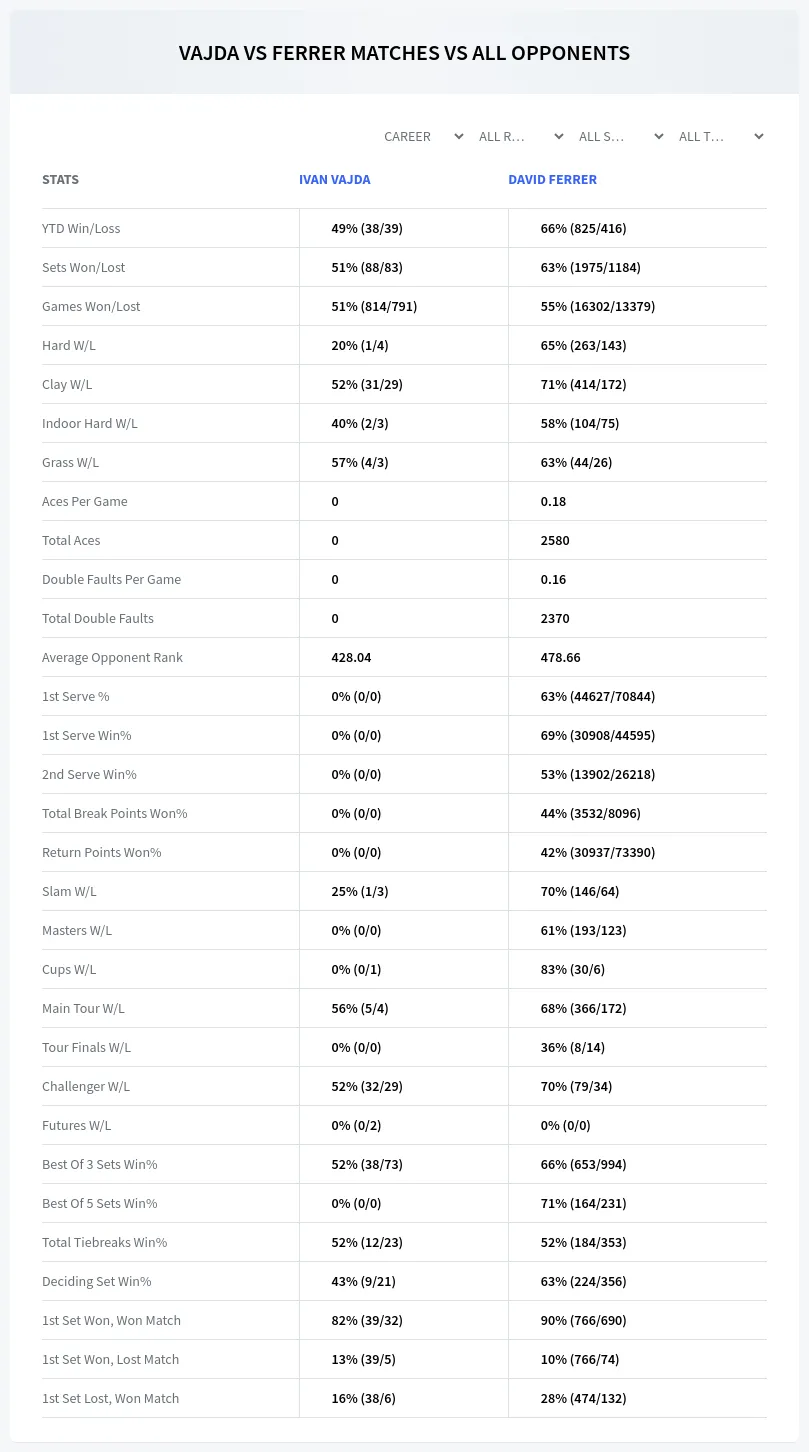Click the chevron arrow of the last filter

[x=759, y=136]
